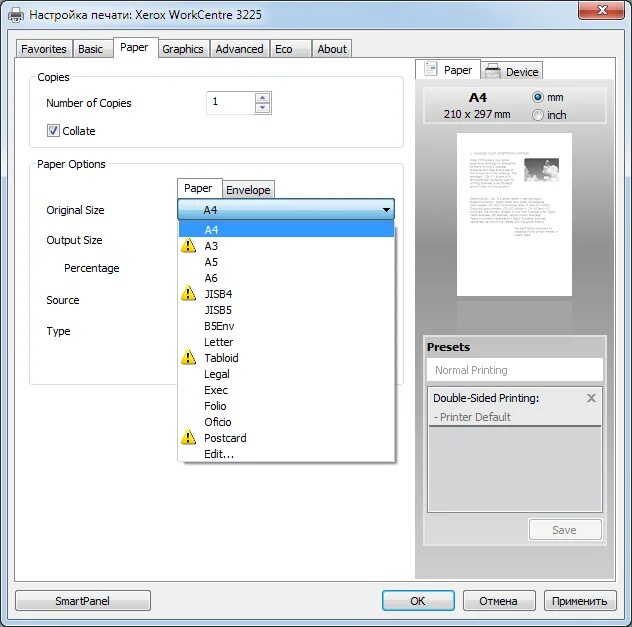
Task: Click the OK button
Action: click(x=418, y=601)
